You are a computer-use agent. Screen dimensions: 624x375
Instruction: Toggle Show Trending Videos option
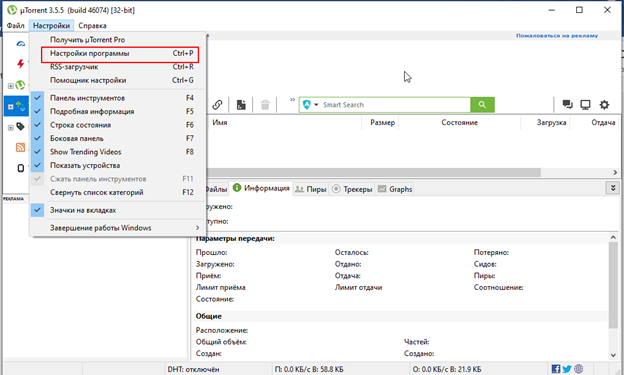pyautogui.click(x=119, y=152)
